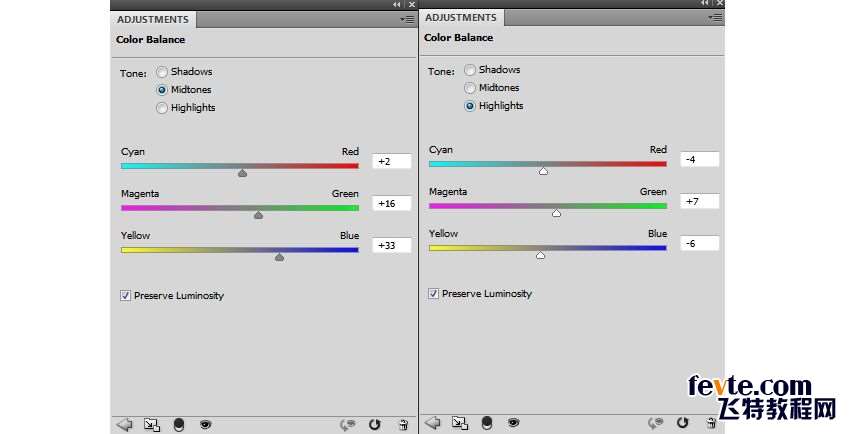The image size is (850, 434).
Task: Click Cyan-Red slider handle in left panel
Action: 242,173
